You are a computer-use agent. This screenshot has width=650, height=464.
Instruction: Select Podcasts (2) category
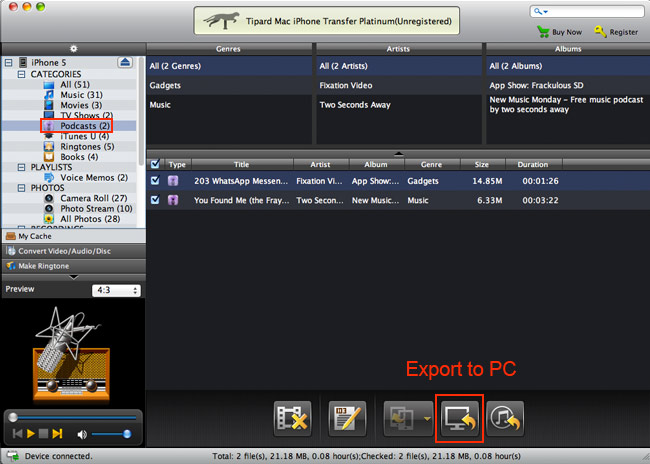coord(85,126)
